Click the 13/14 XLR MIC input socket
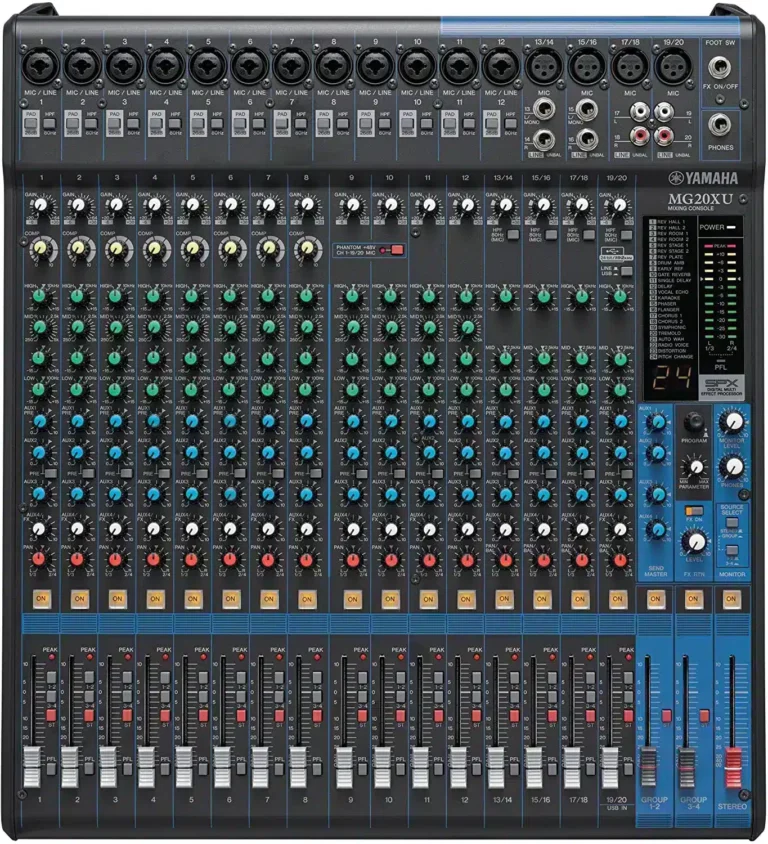The height and width of the screenshot is (844, 768). pyautogui.click(x=544, y=66)
